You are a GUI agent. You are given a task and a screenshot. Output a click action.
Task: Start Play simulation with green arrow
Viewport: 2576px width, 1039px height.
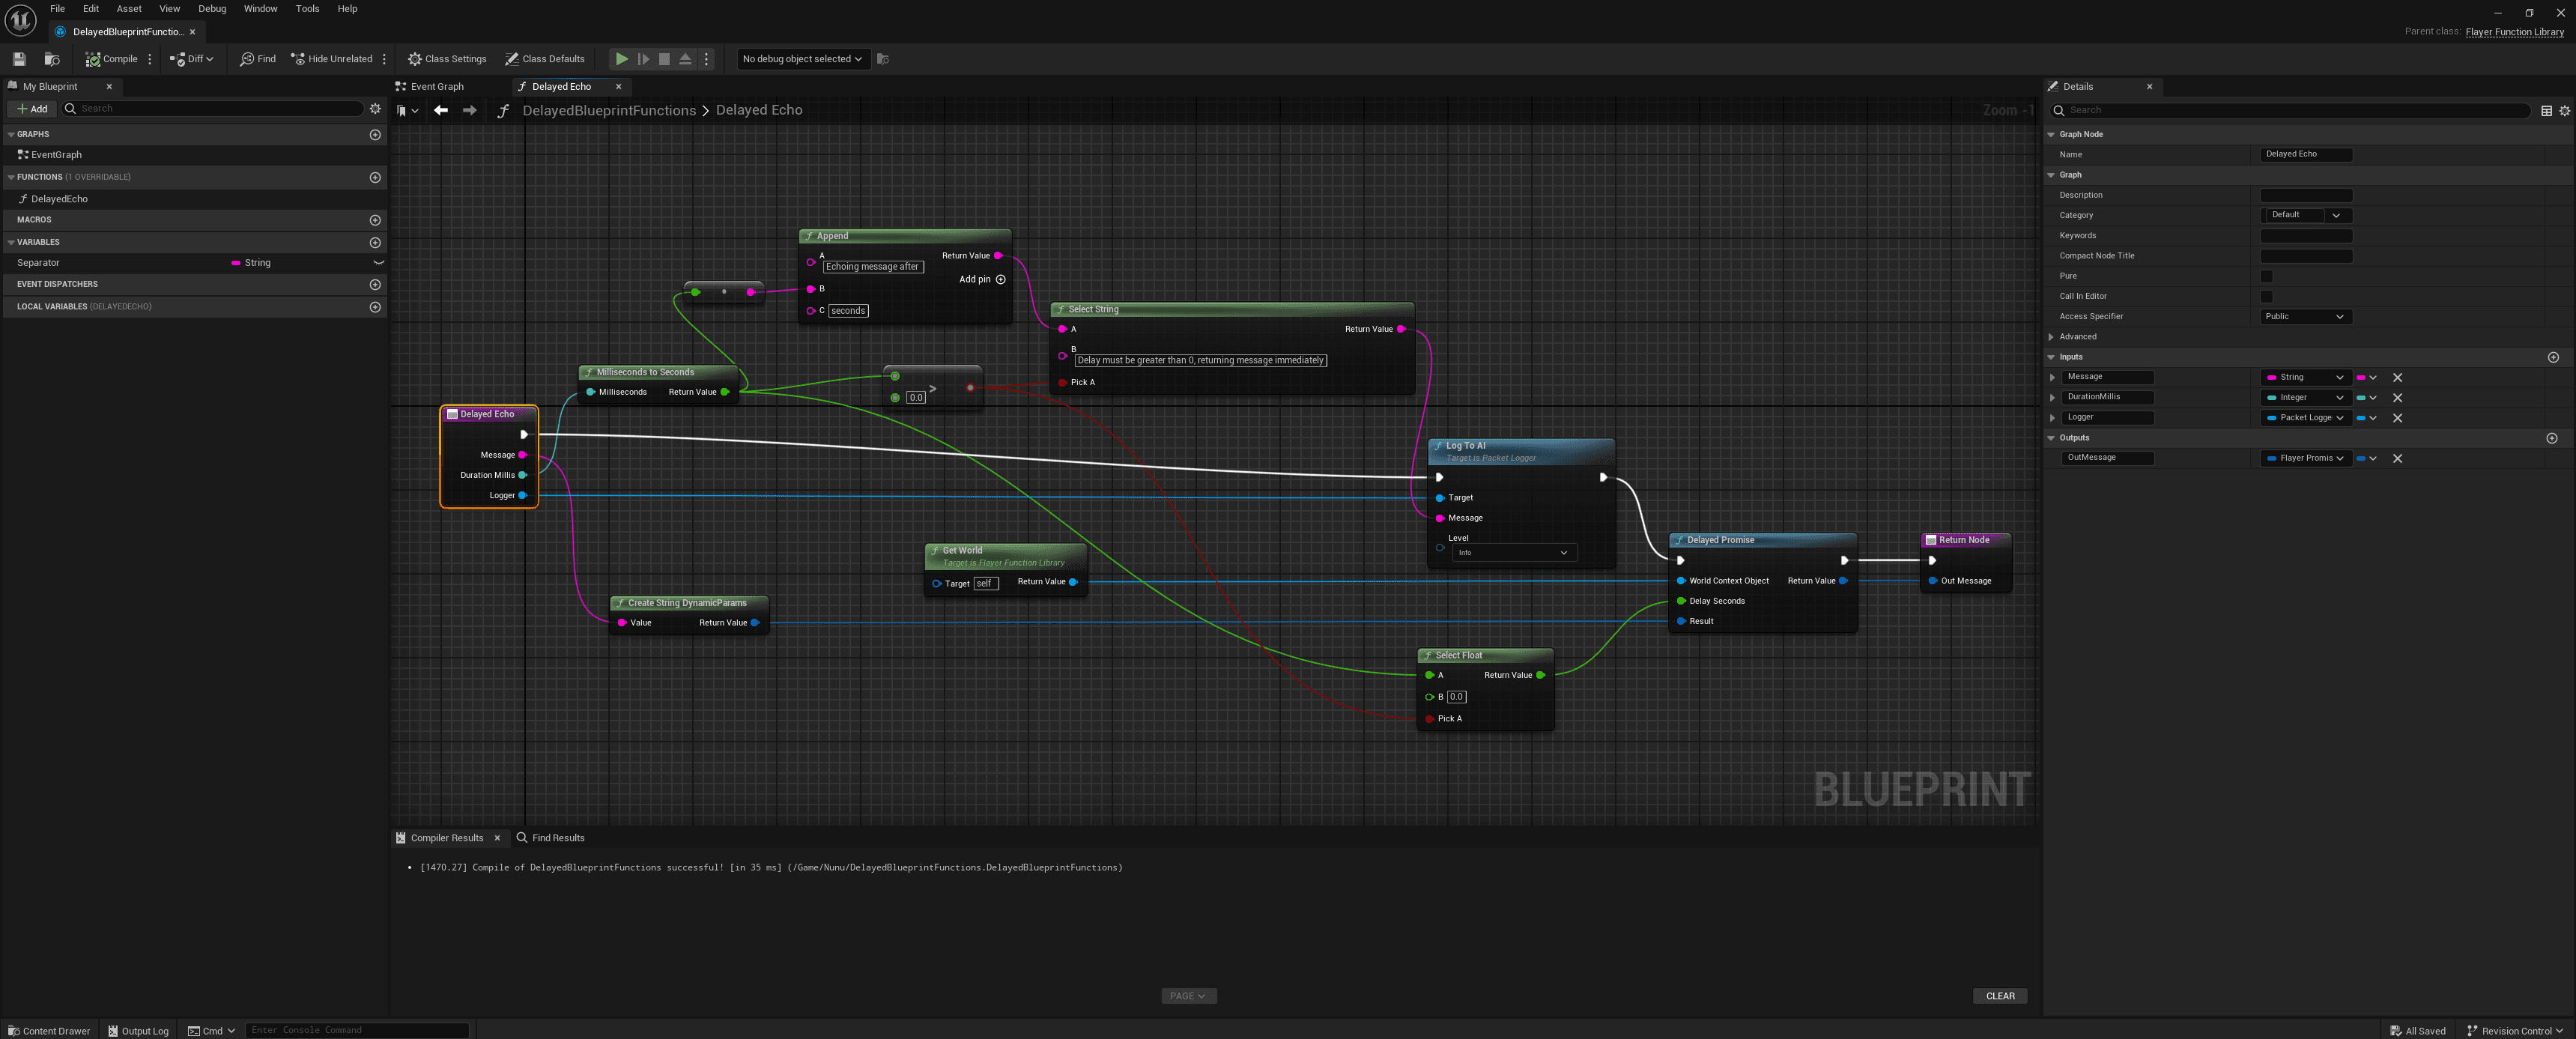(621, 59)
